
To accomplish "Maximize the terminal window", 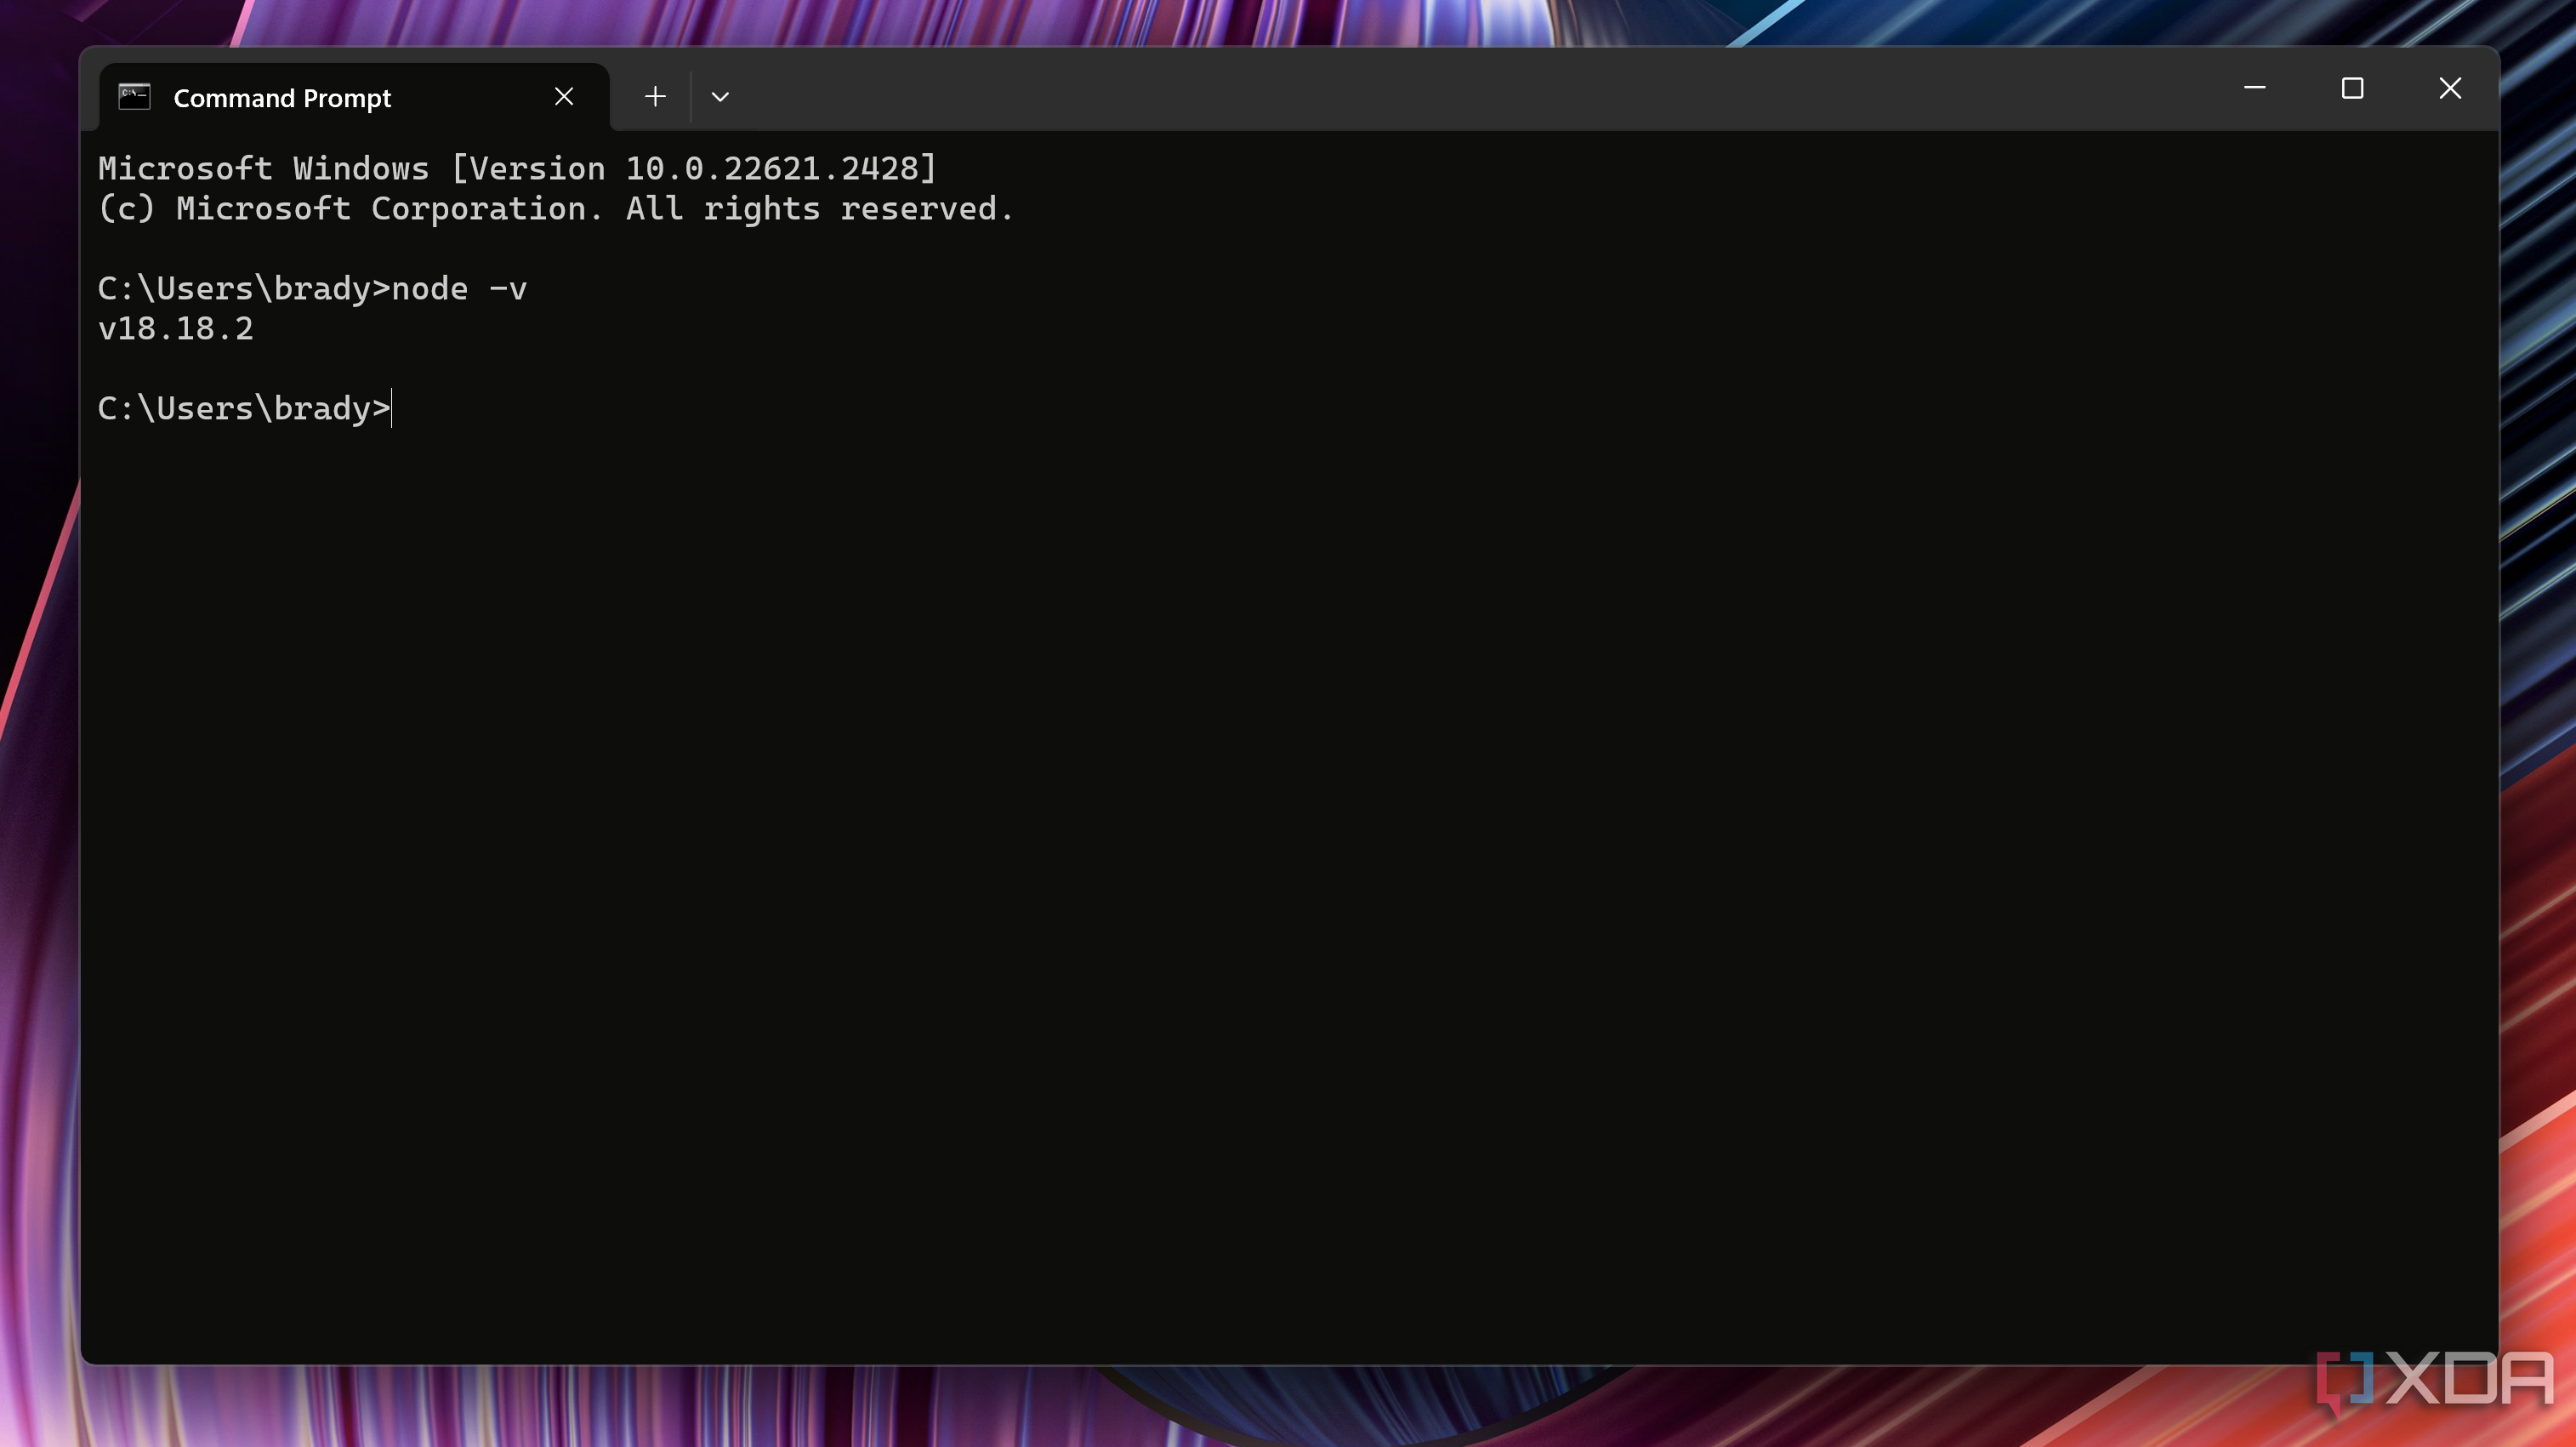I will [x=2352, y=88].
